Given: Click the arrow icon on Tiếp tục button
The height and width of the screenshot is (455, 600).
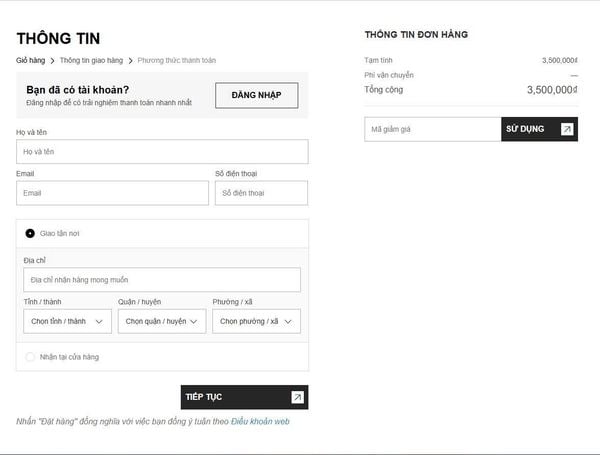Looking at the screenshot, I should (297, 397).
